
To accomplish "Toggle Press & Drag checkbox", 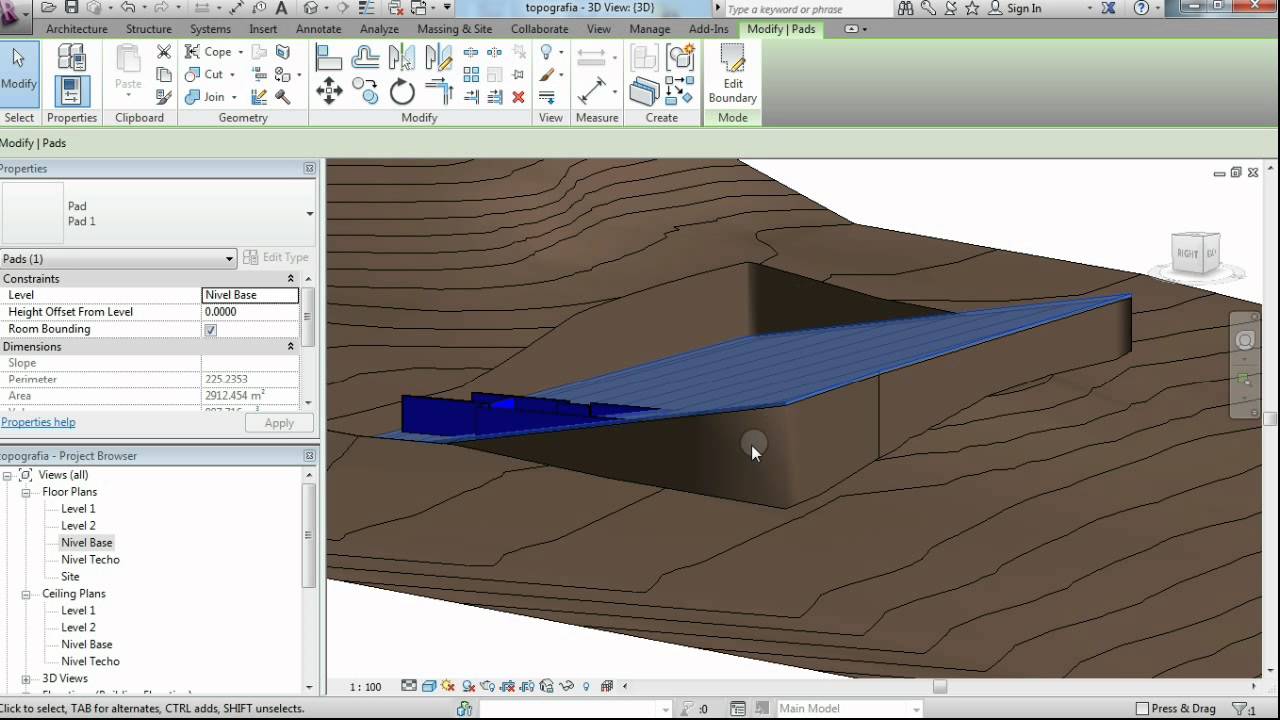I will click(1143, 708).
